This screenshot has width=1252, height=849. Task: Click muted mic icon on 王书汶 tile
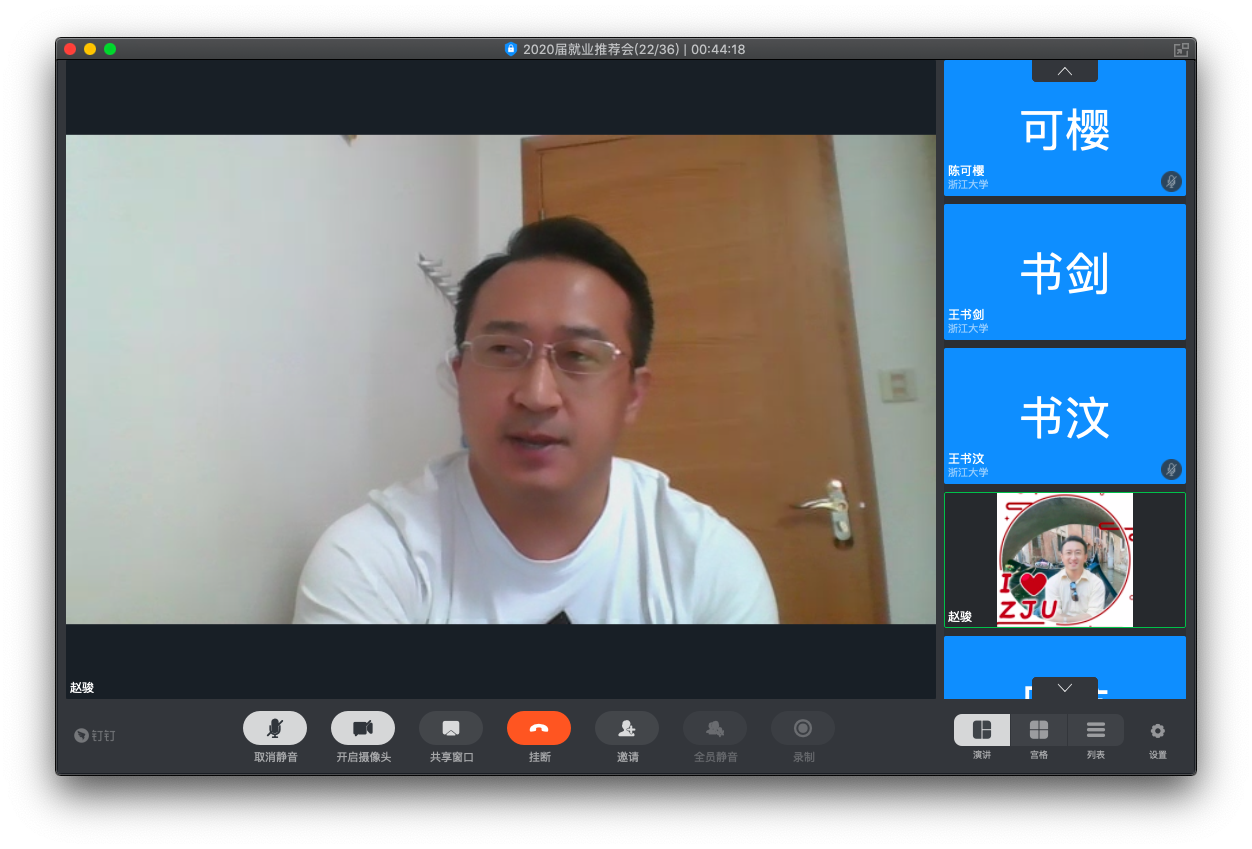point(1171,469)
